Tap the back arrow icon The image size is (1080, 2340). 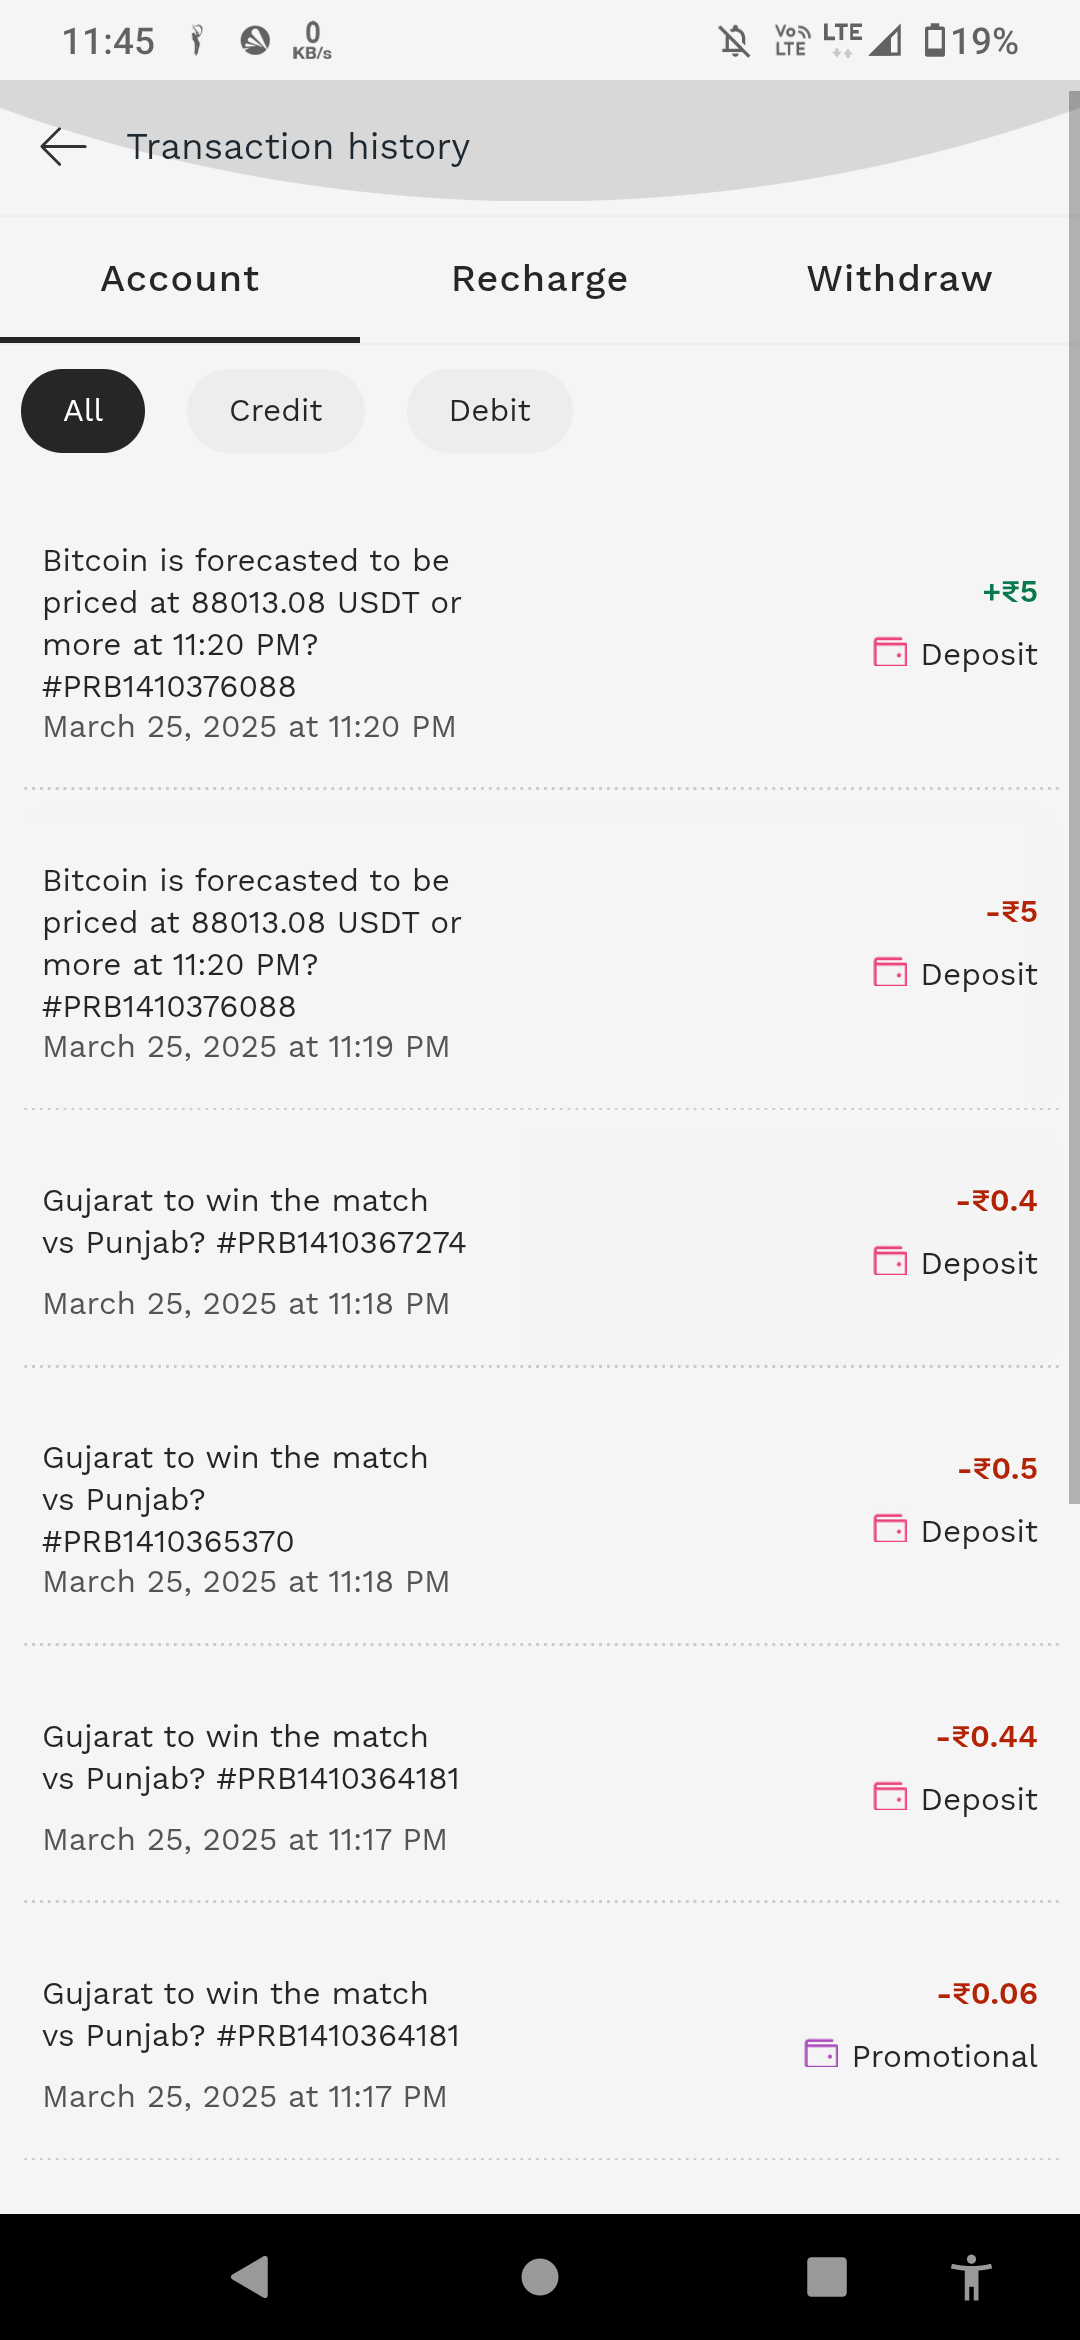coord(64,147)
